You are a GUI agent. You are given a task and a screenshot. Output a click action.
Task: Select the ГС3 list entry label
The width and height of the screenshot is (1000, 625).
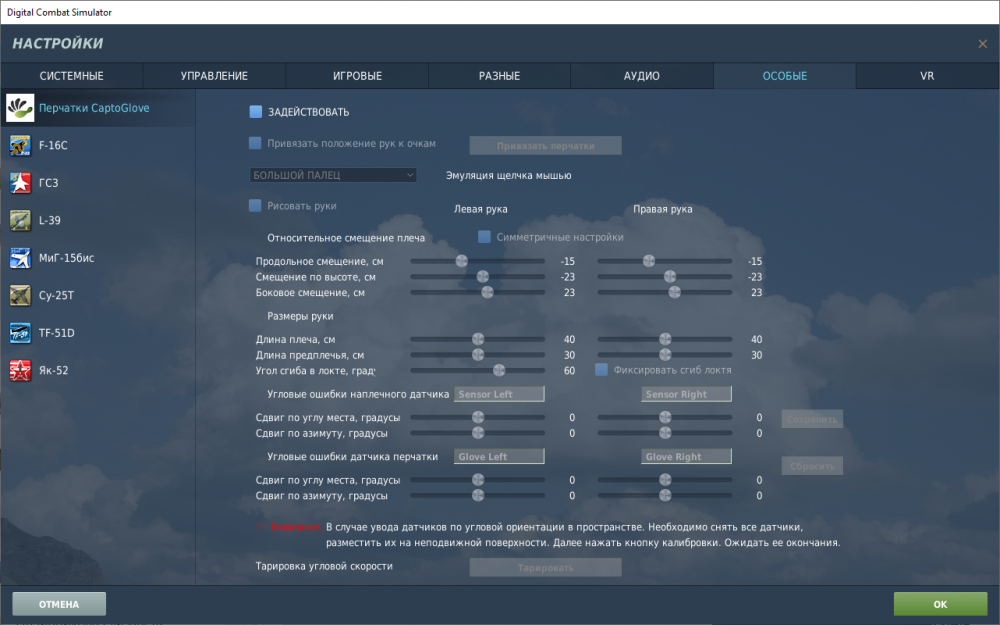[x=48, y=183]
